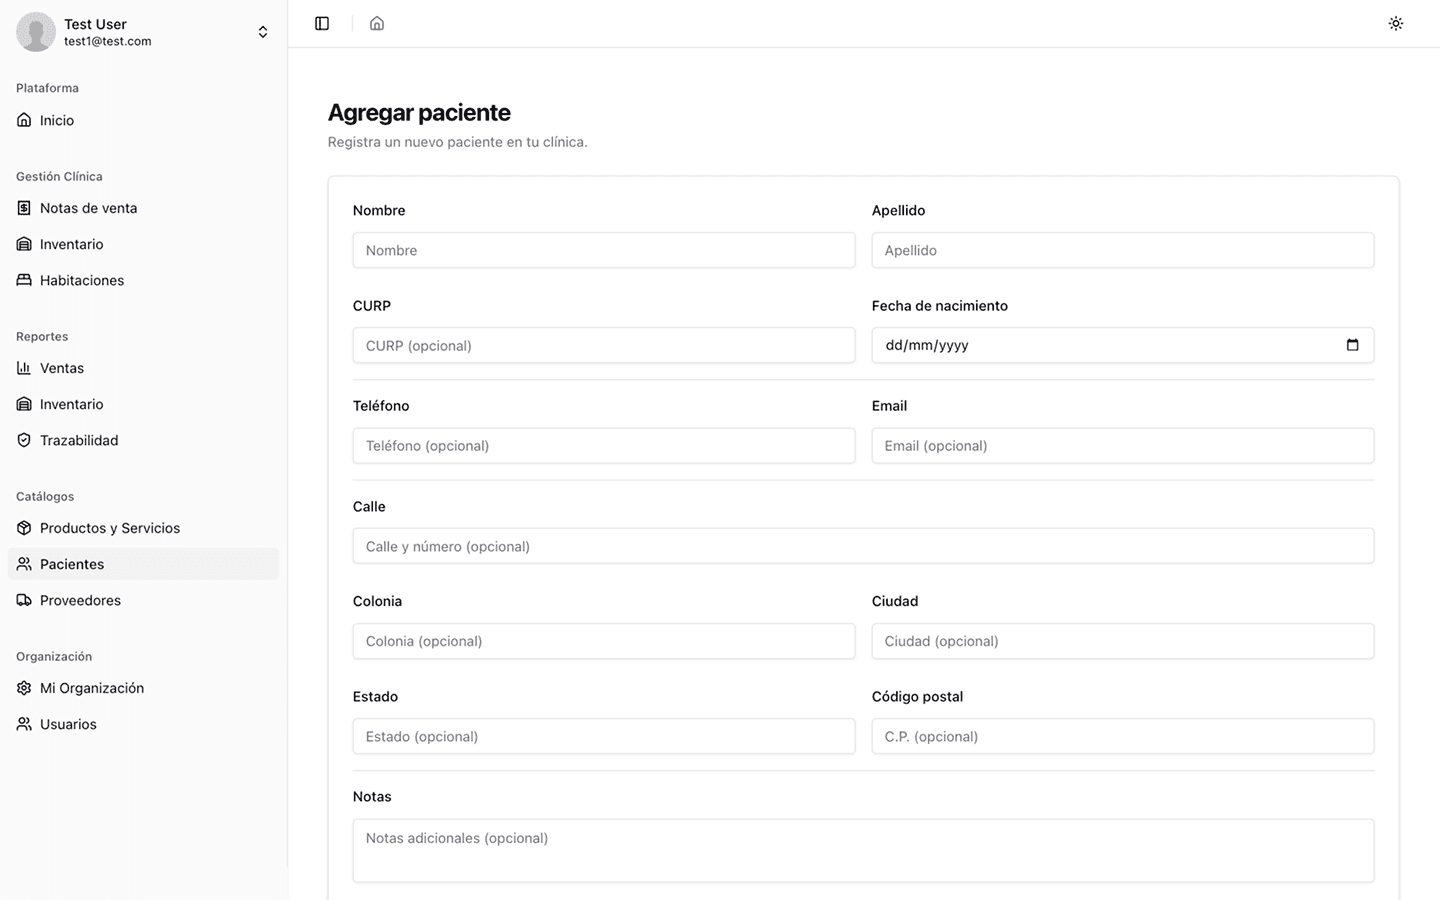This screenshot has width=1440, height=900.
Task: Click into the CURP input
Action: 603,345
